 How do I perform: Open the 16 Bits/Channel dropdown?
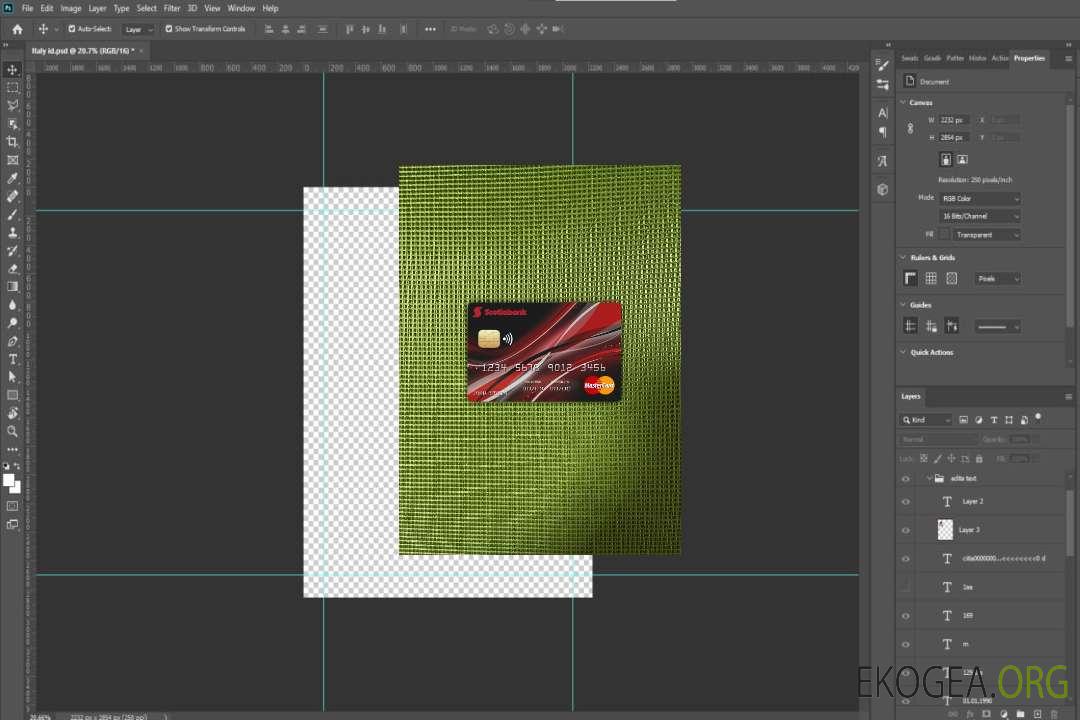point(979,216)
